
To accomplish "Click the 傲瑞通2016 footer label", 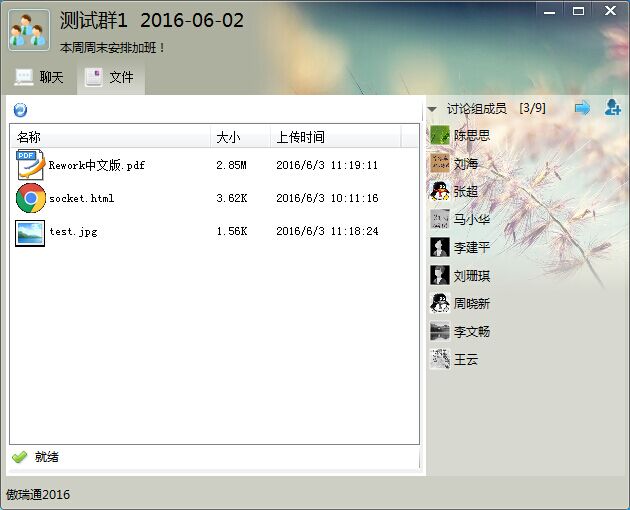I will (38, 495).
